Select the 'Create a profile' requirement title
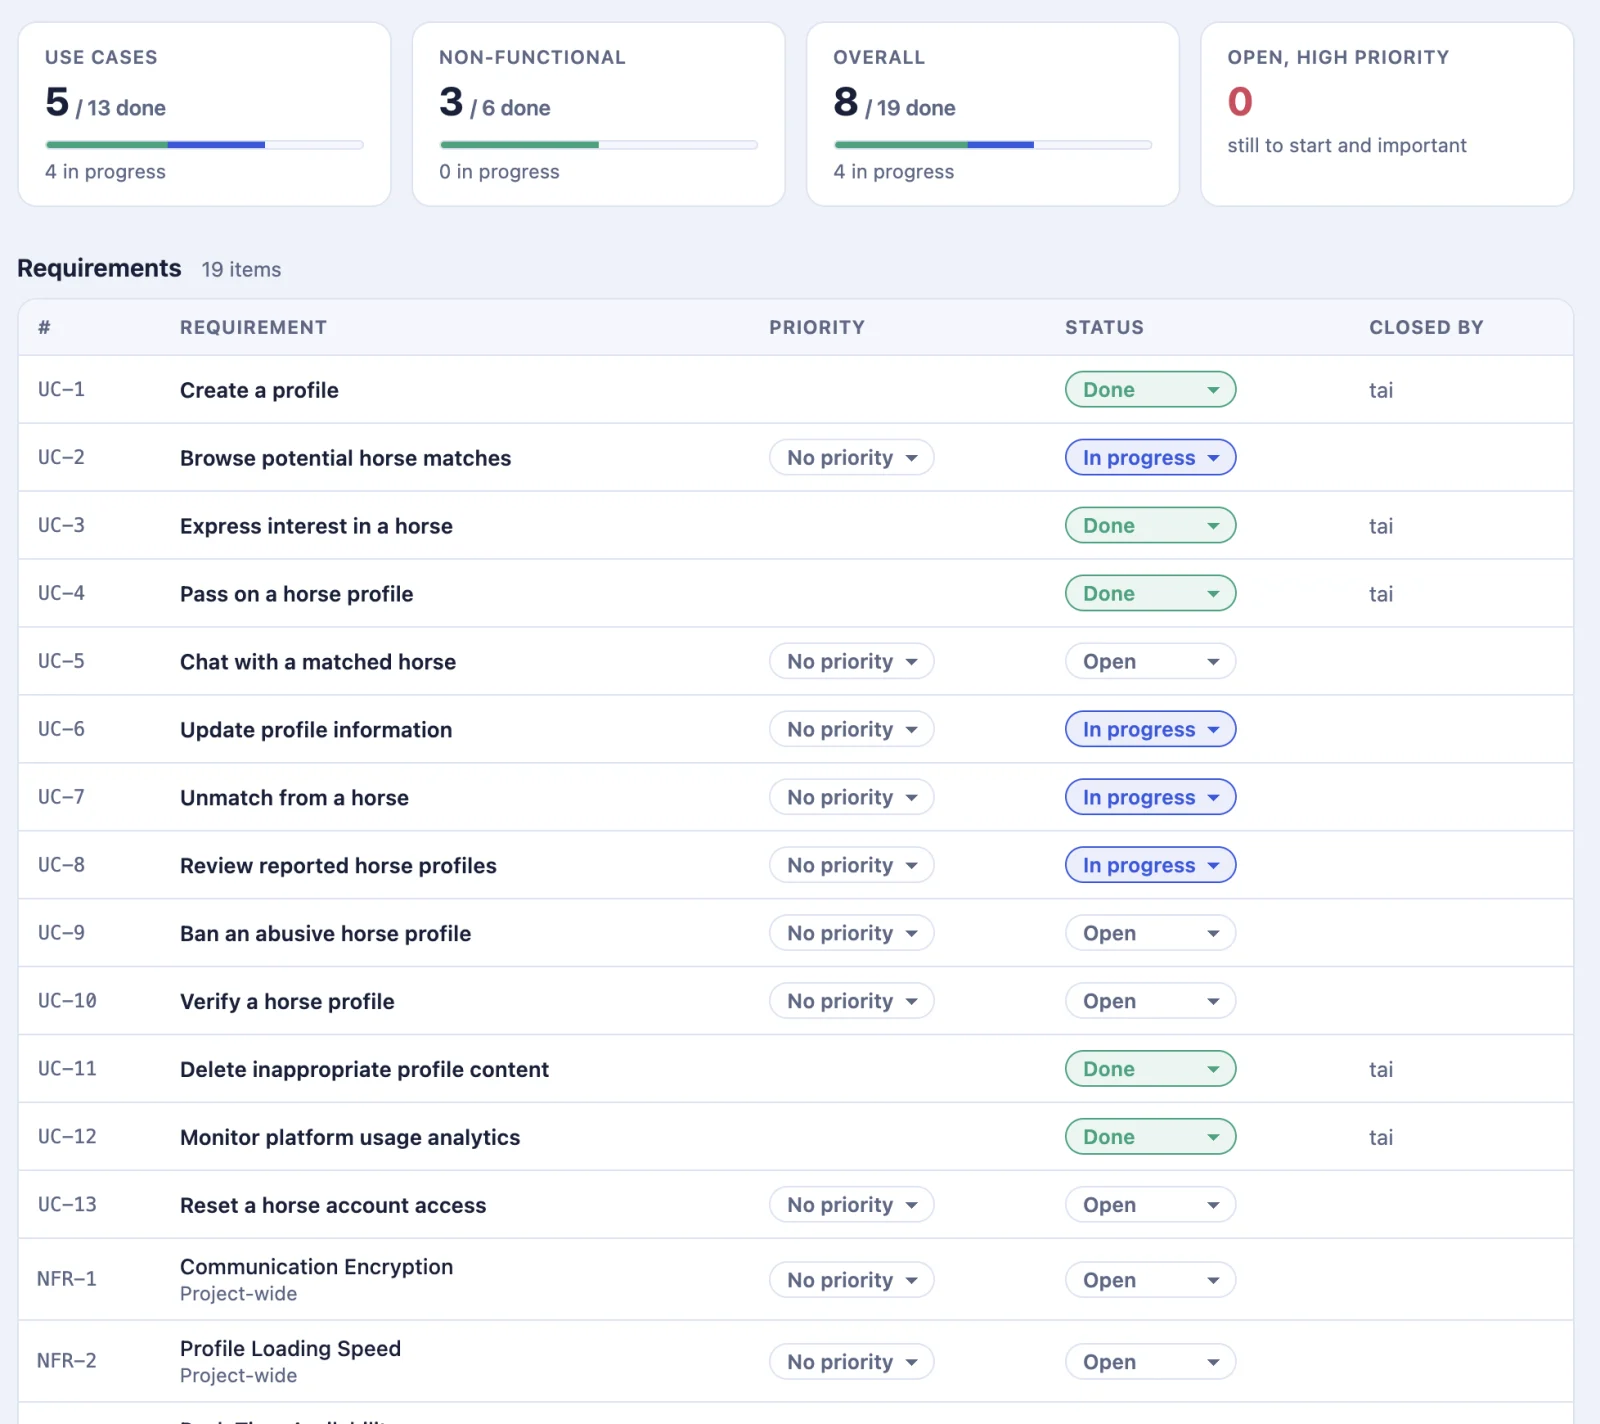 click(x=259, y=391)
